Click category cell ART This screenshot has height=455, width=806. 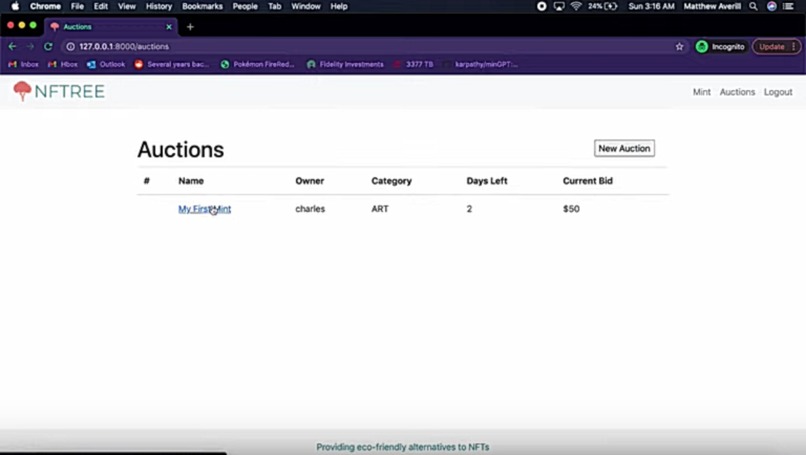point(380,209)
